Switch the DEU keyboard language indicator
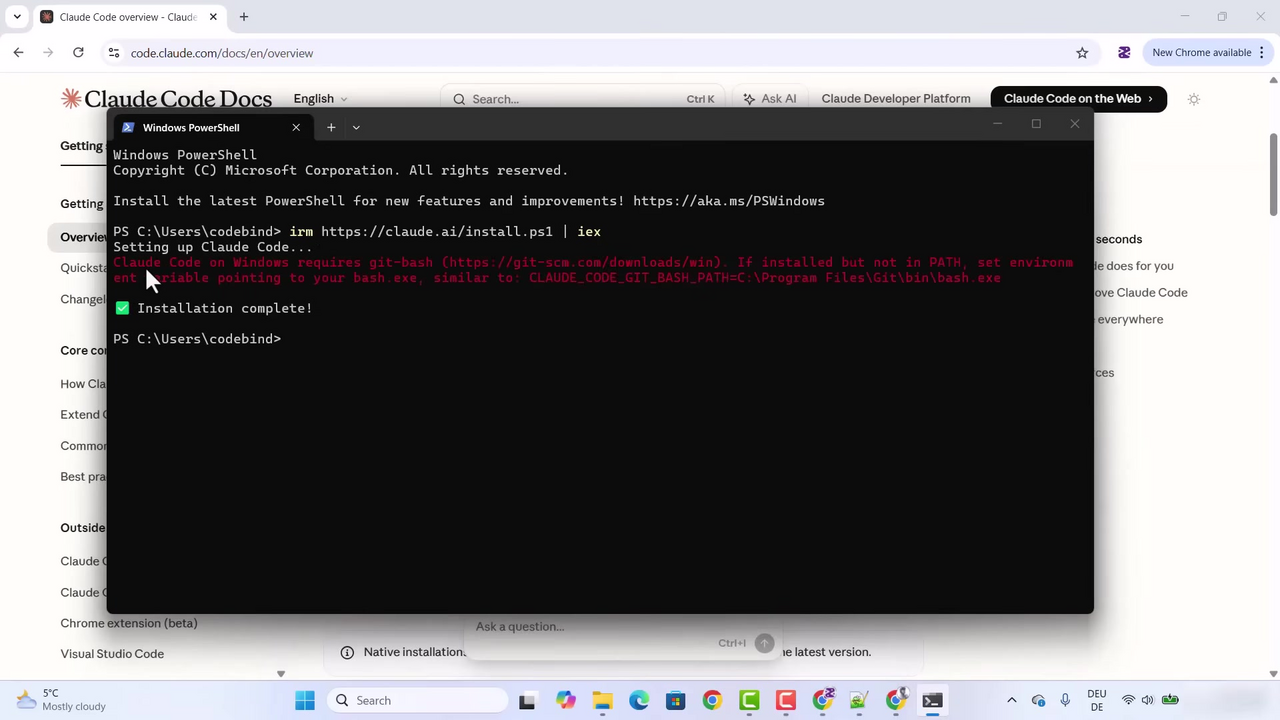The image size is (1280, 720). pos(1097,700)
